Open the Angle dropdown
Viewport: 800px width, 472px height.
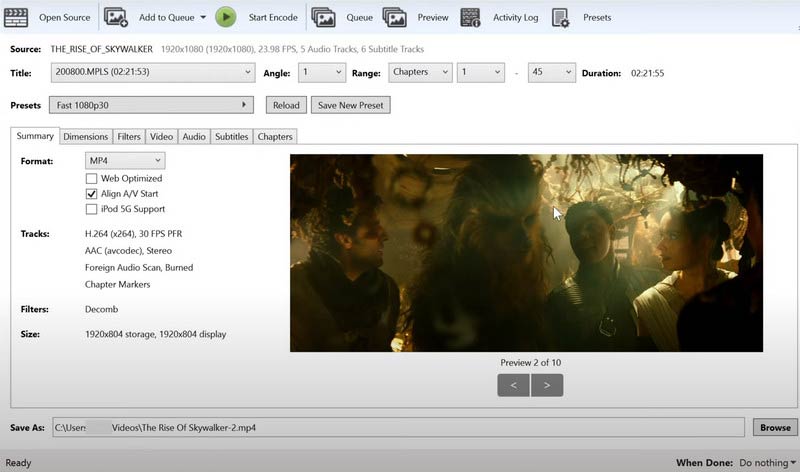(x=322, y=72)
